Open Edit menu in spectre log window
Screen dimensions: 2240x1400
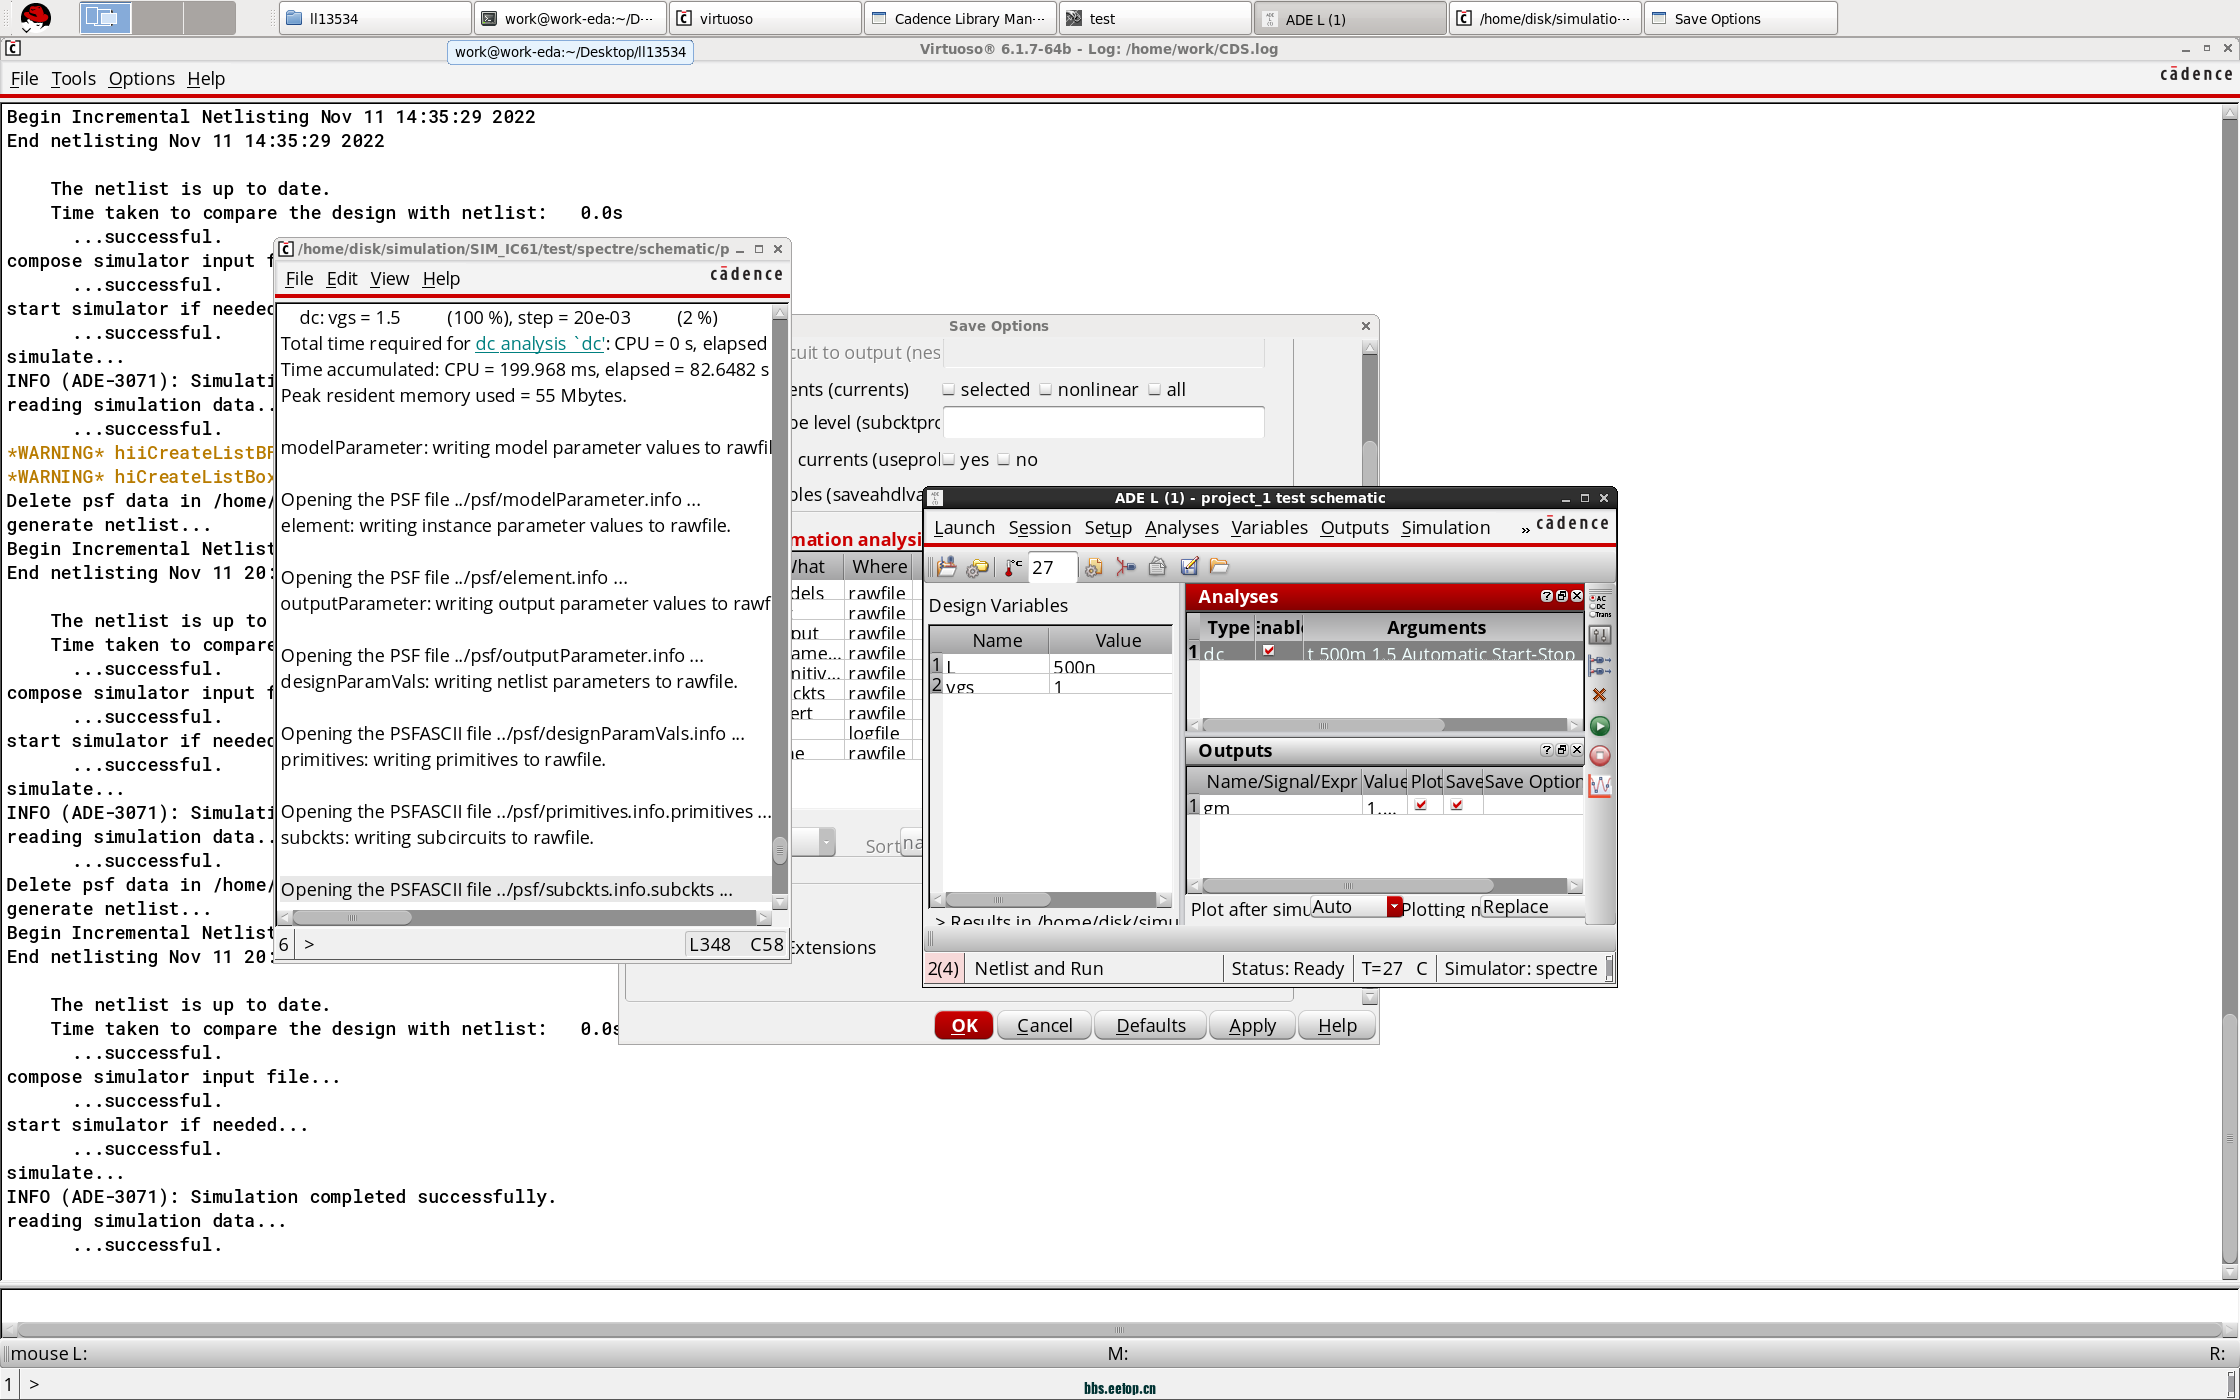point(341,279)
